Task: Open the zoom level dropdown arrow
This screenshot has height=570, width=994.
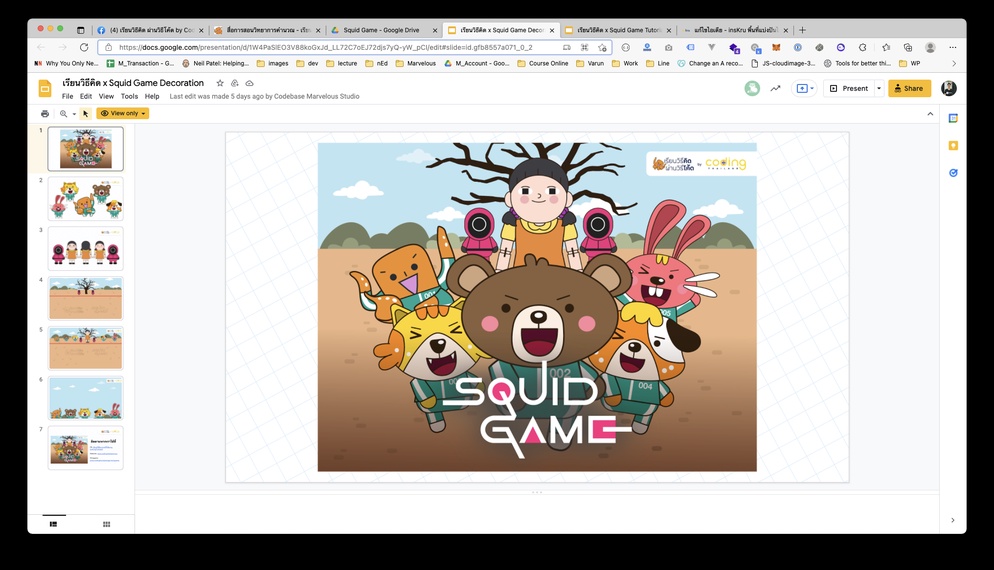Action: tap(74, 114)
